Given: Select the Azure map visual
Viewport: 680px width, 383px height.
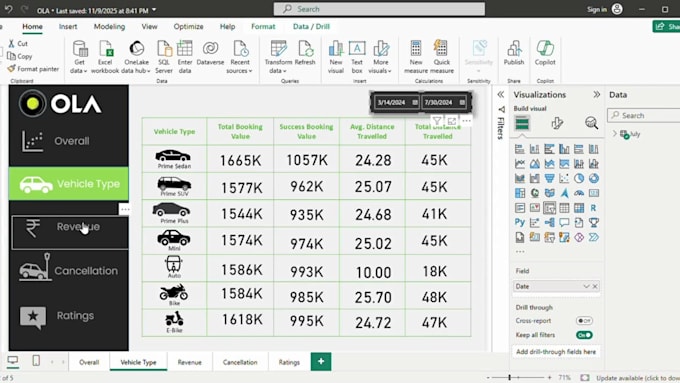Looking at the screenshot, I should [564, 193].
